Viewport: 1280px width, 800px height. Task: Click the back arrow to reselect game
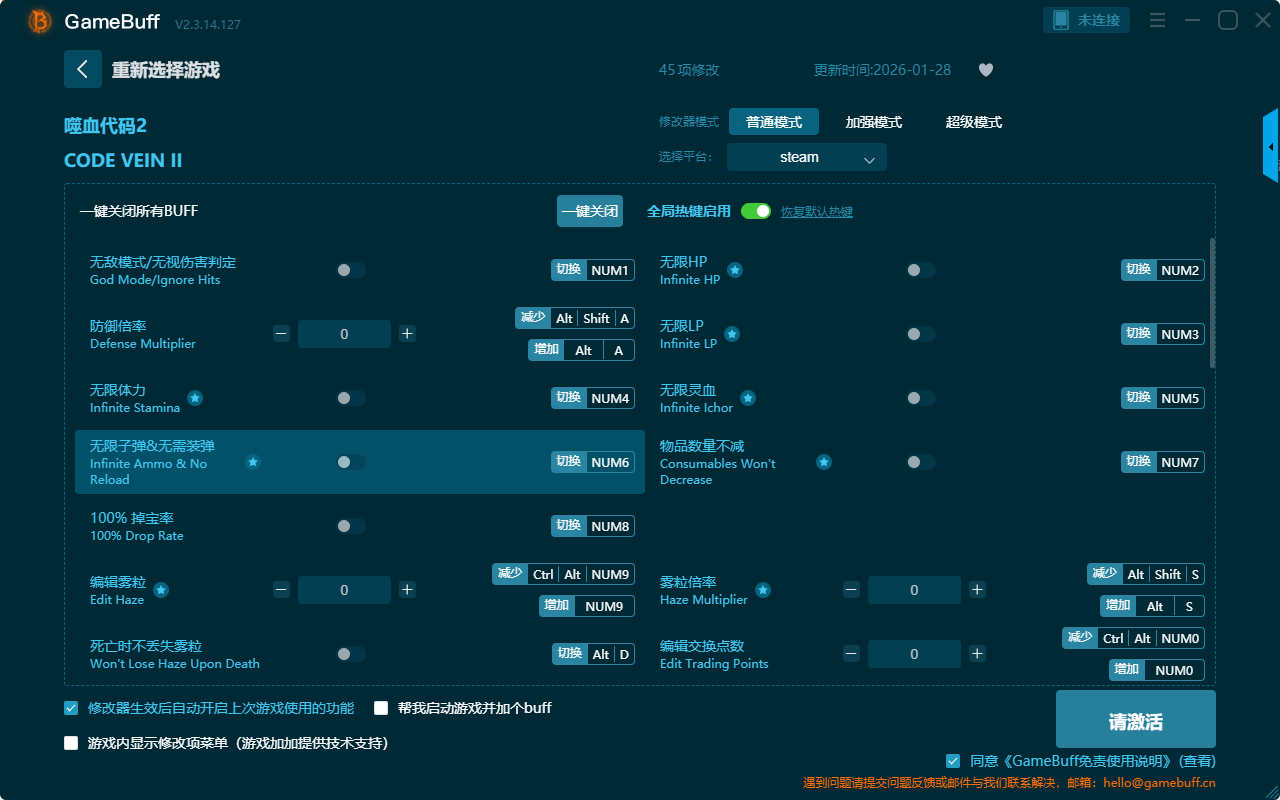click(x=83, y=69)
